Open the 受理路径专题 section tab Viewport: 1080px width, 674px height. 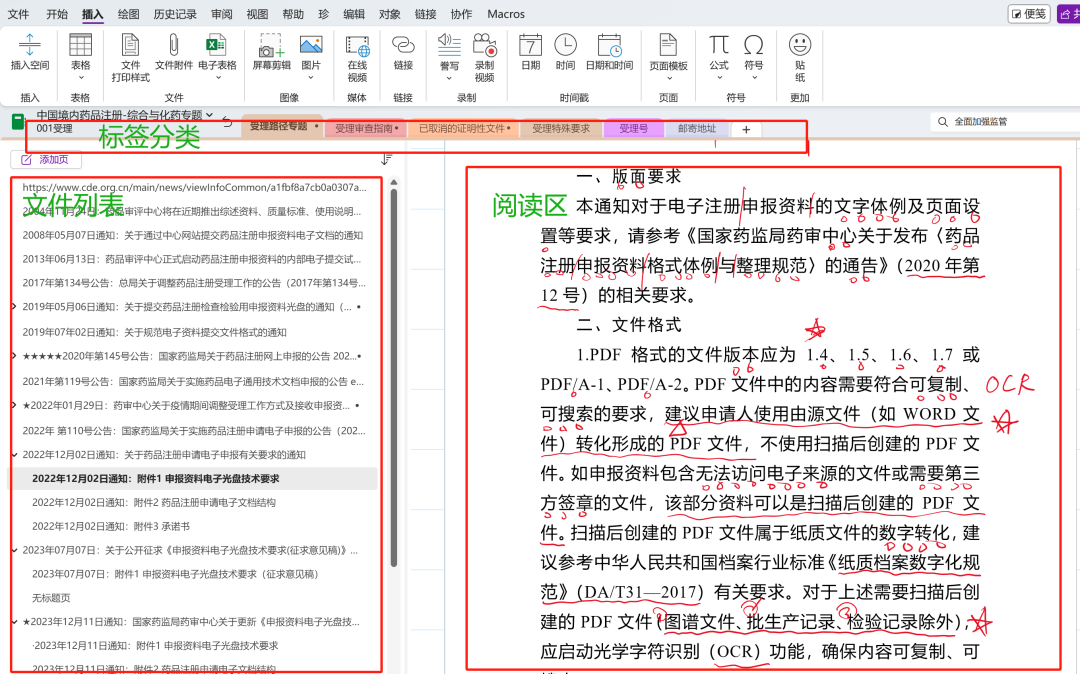pos(282,127)
